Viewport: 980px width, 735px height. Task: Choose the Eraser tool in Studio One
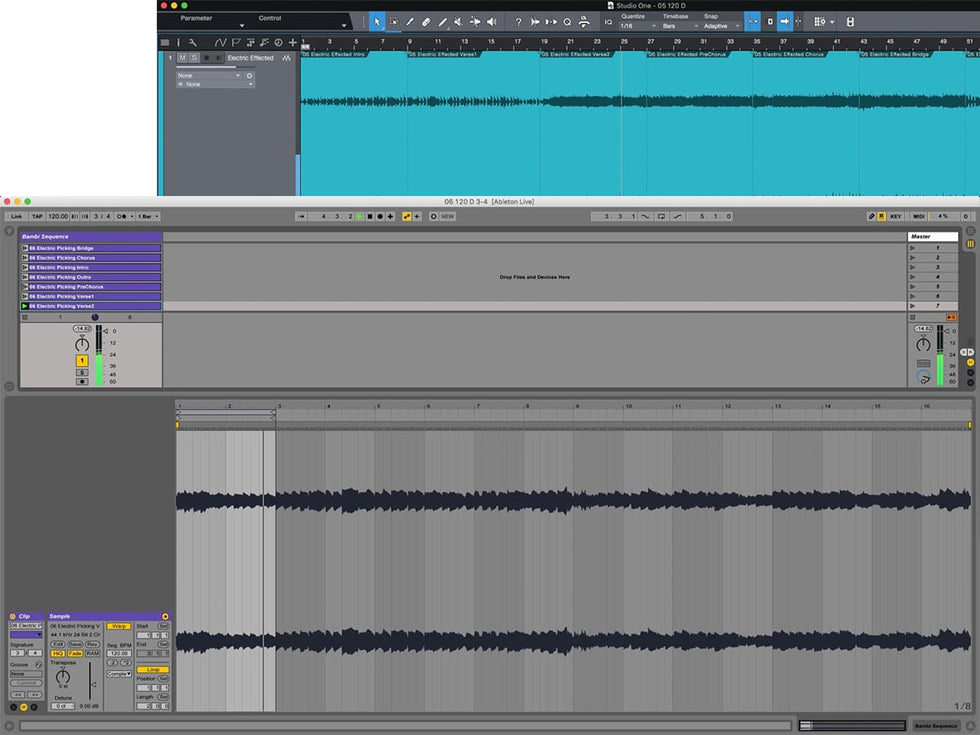click(x=425, y=21)
